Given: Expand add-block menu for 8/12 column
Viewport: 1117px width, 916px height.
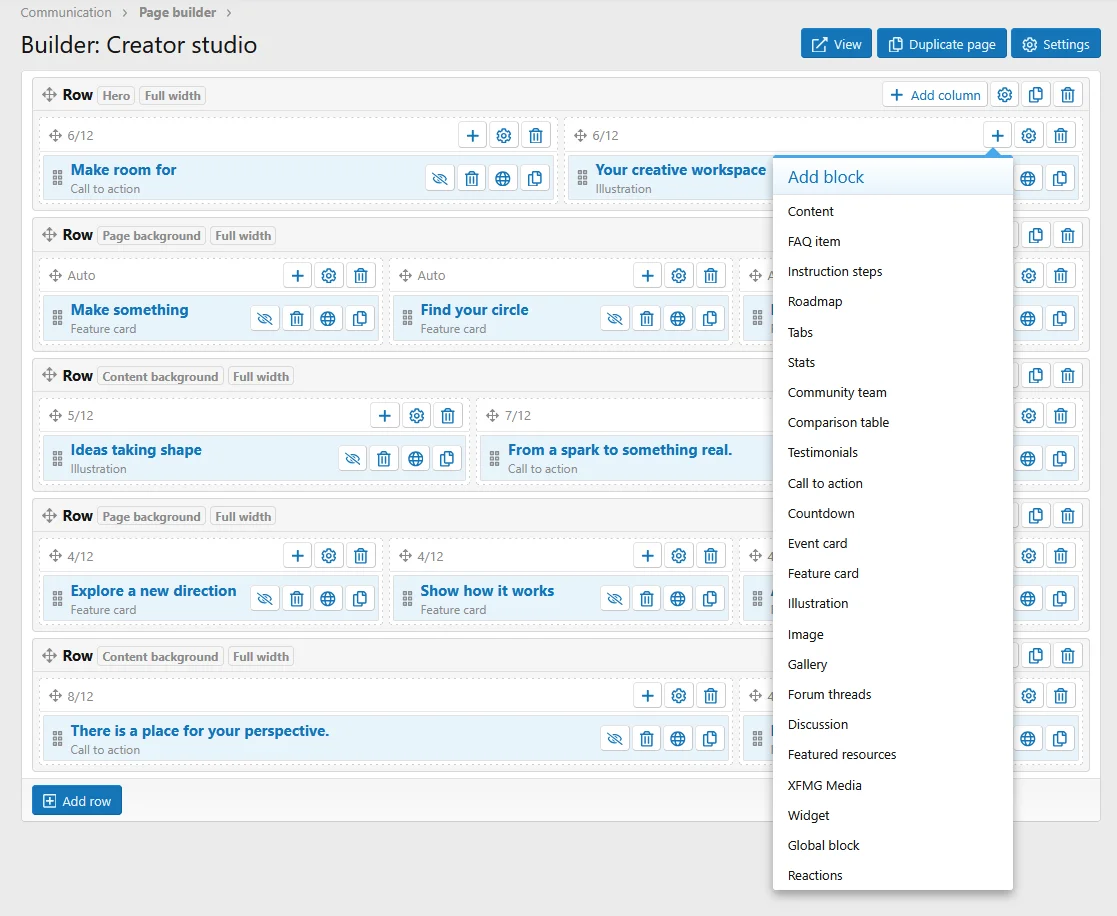Looking at the screenshot, I should pos(648,696).
